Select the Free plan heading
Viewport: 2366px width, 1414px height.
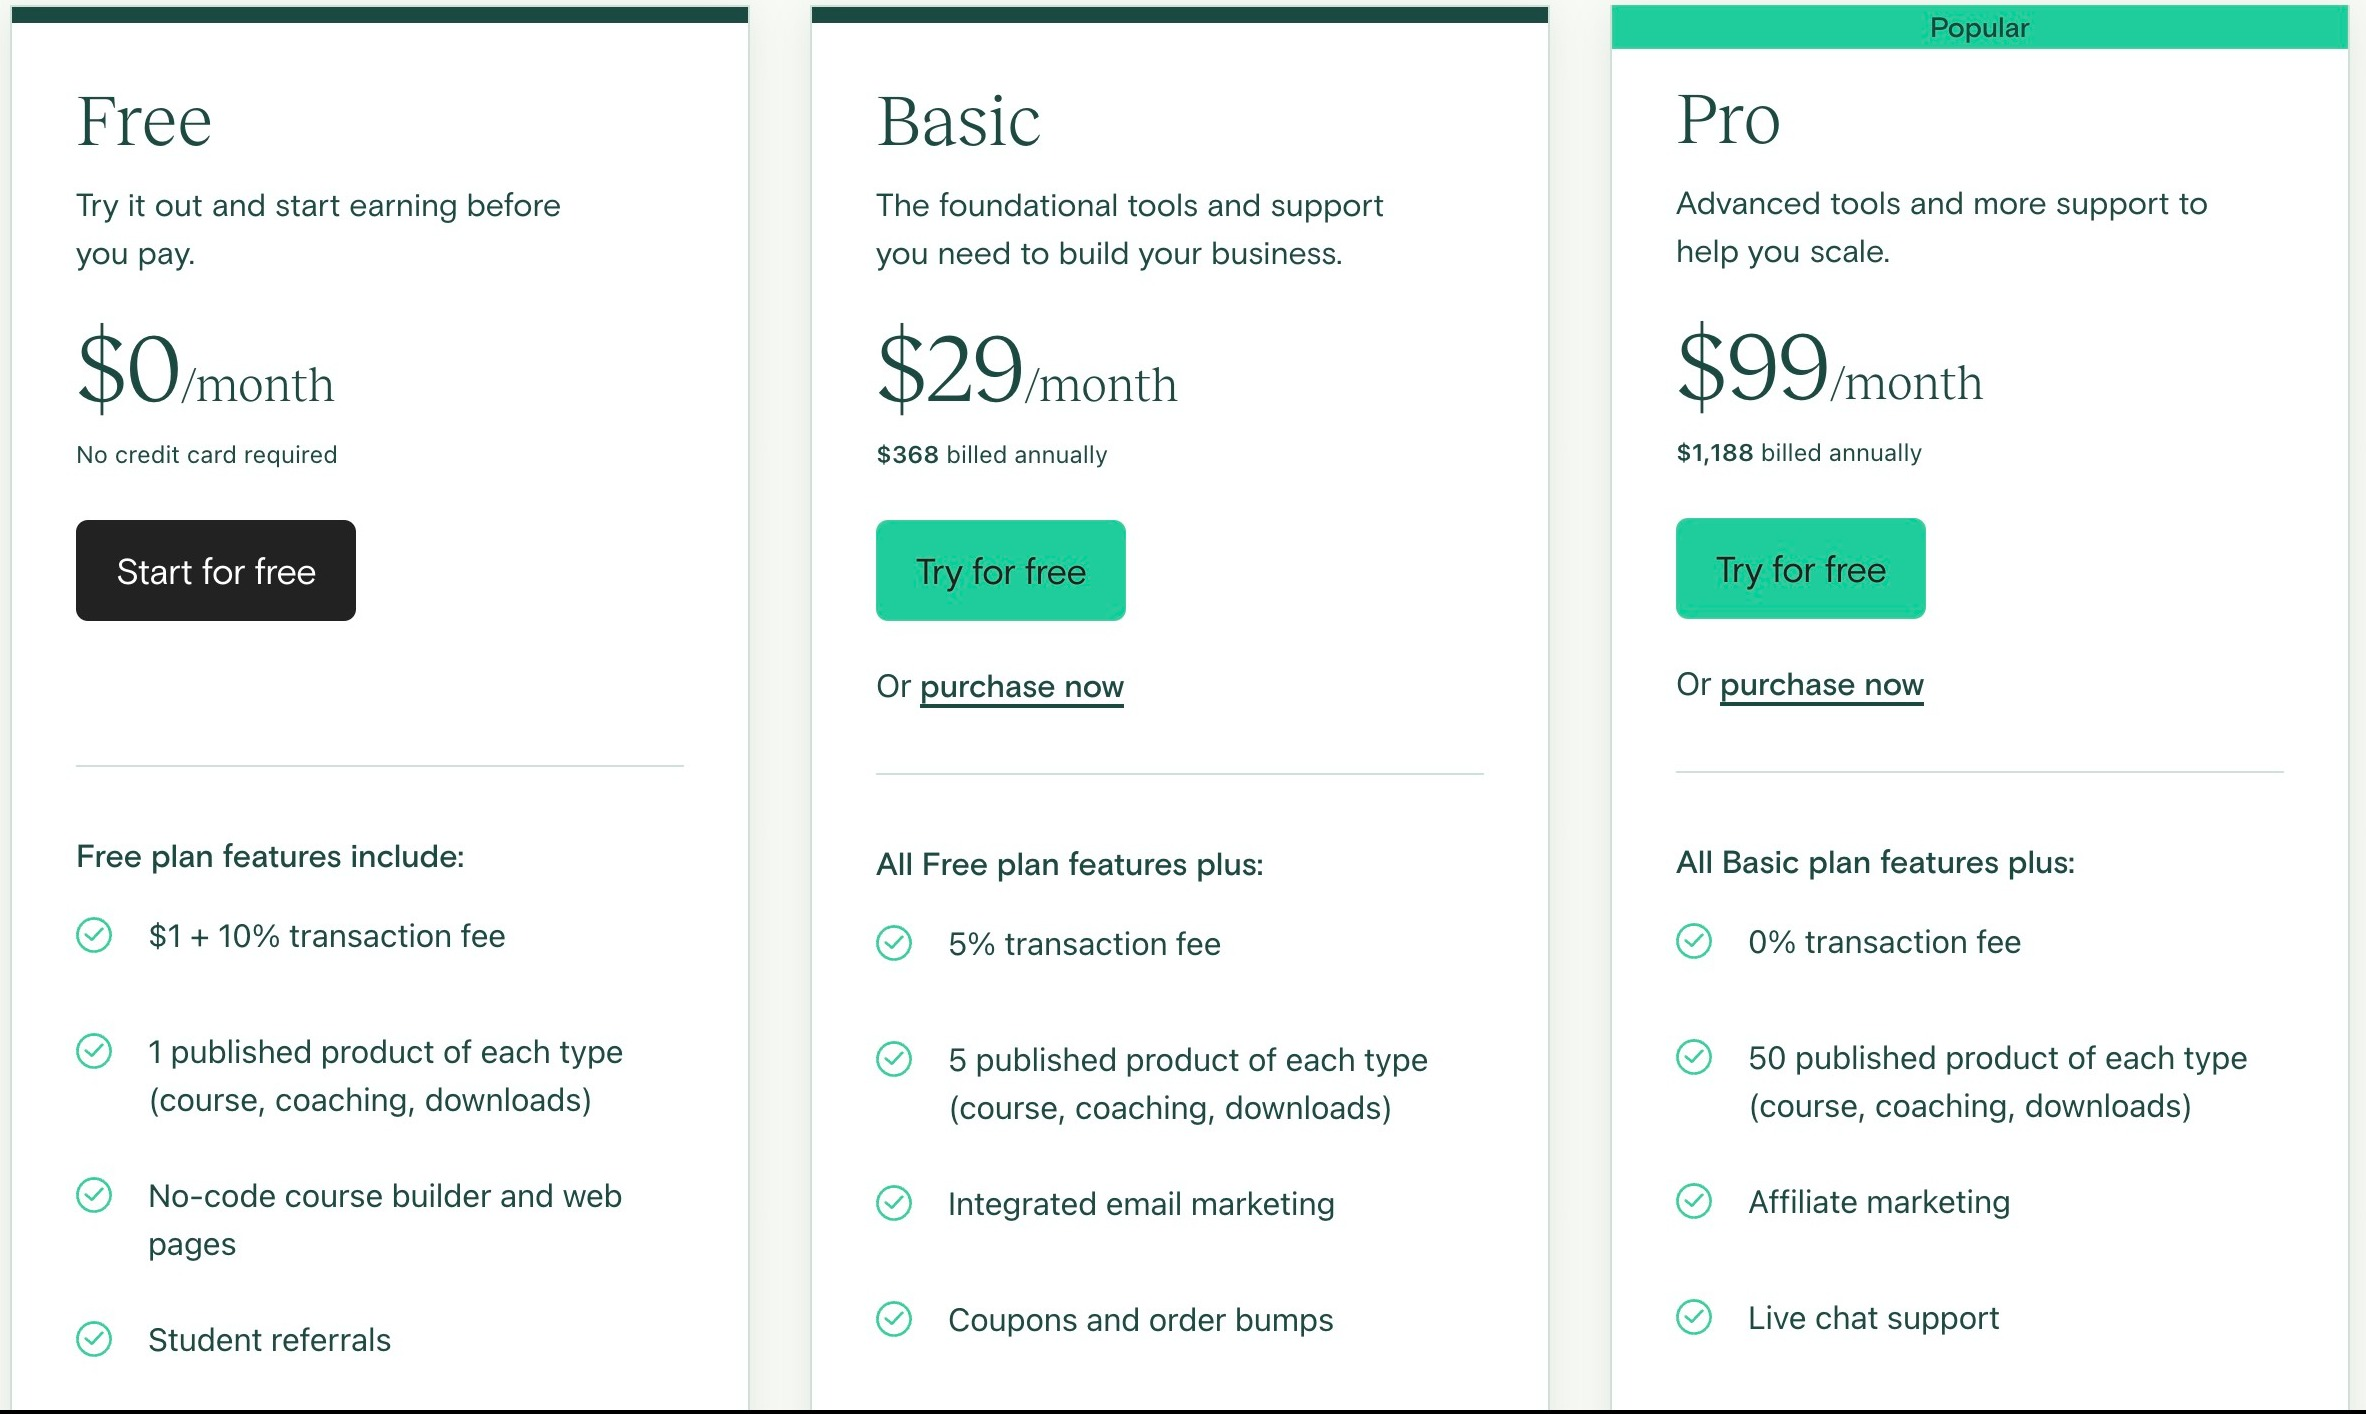(144, 121)
